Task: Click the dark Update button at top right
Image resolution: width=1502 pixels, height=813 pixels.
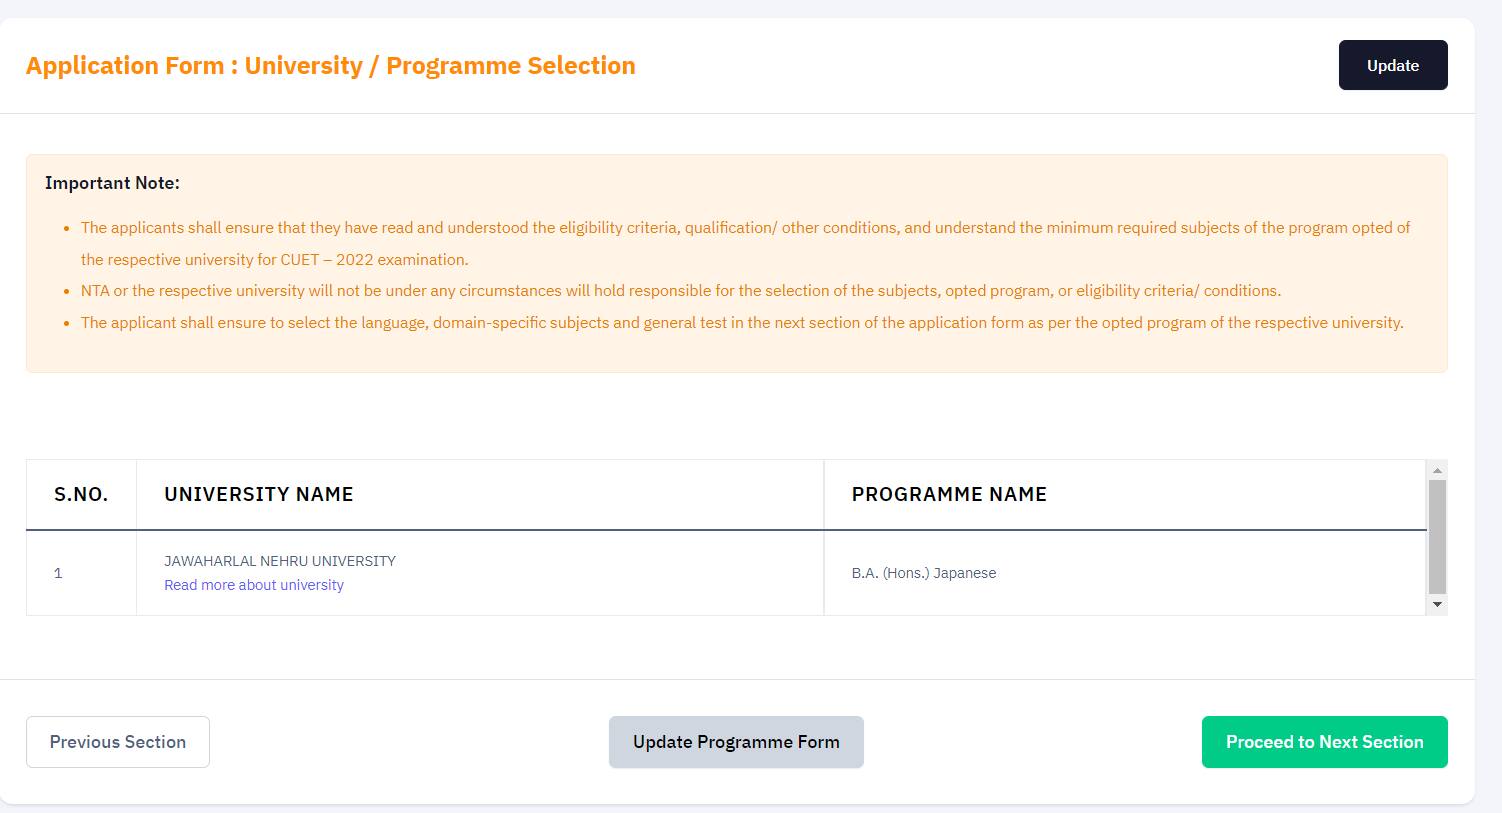Action: (x=1393, y=64)
